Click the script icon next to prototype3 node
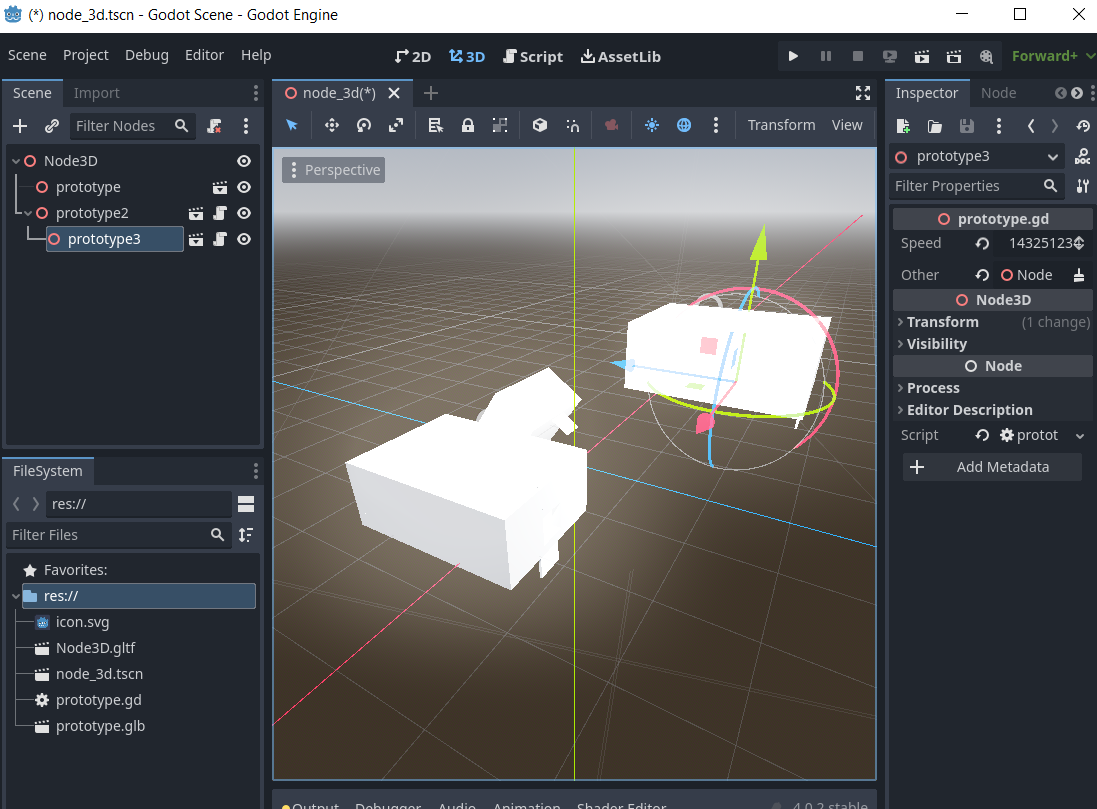 point(221,239)
